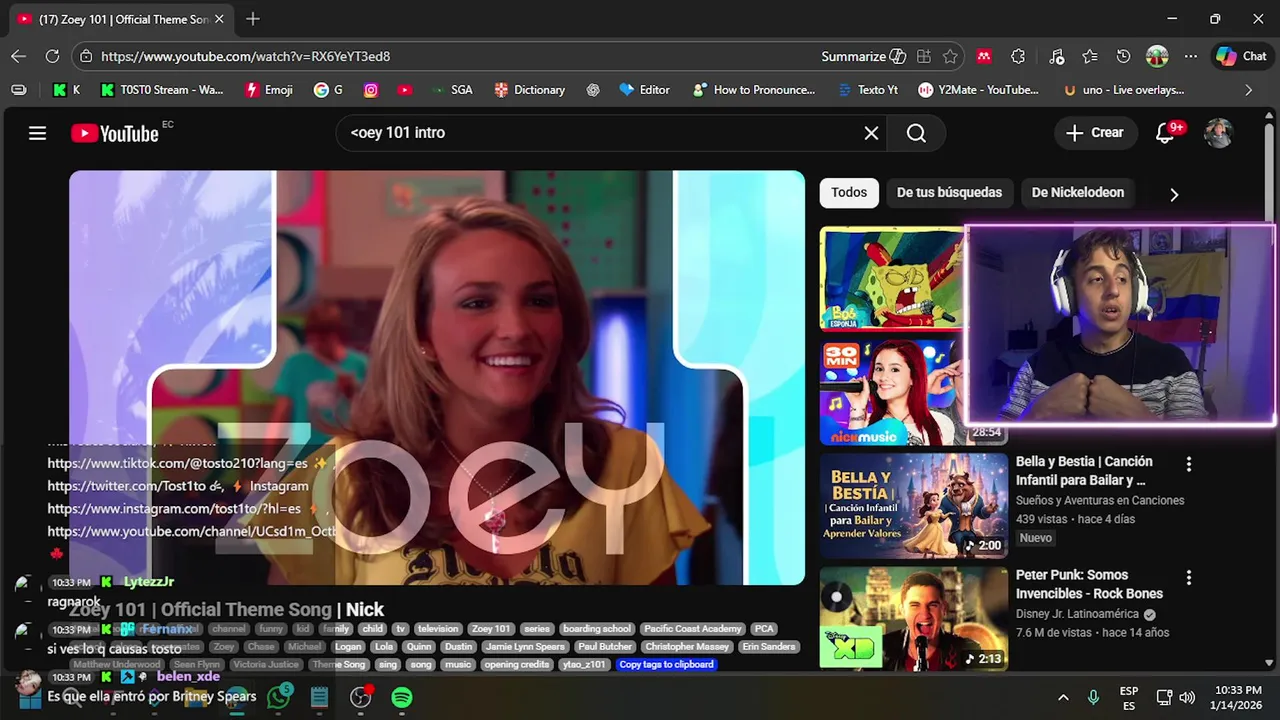Open the browser Extensions puzzle icon

1018,57
